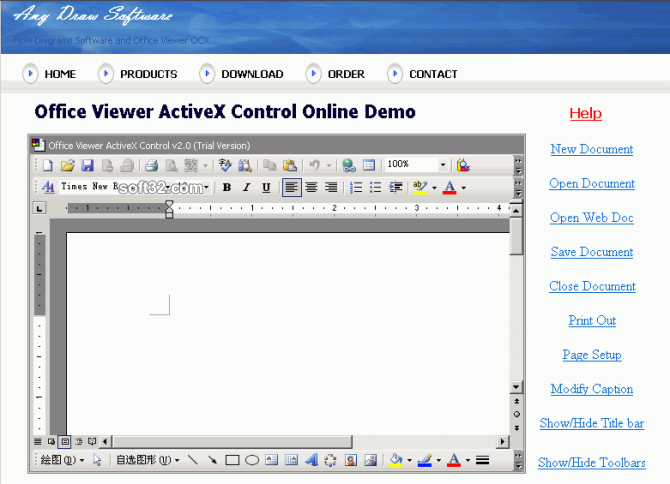Open the Draw menu dropdown

tap(62, 460)
